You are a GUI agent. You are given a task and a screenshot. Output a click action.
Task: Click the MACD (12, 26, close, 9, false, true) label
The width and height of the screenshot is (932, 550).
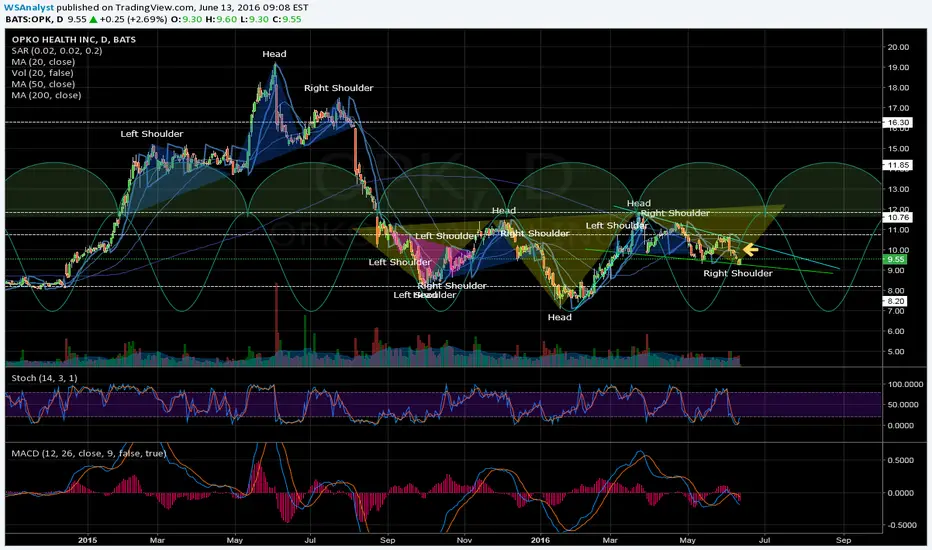point(89,454)
